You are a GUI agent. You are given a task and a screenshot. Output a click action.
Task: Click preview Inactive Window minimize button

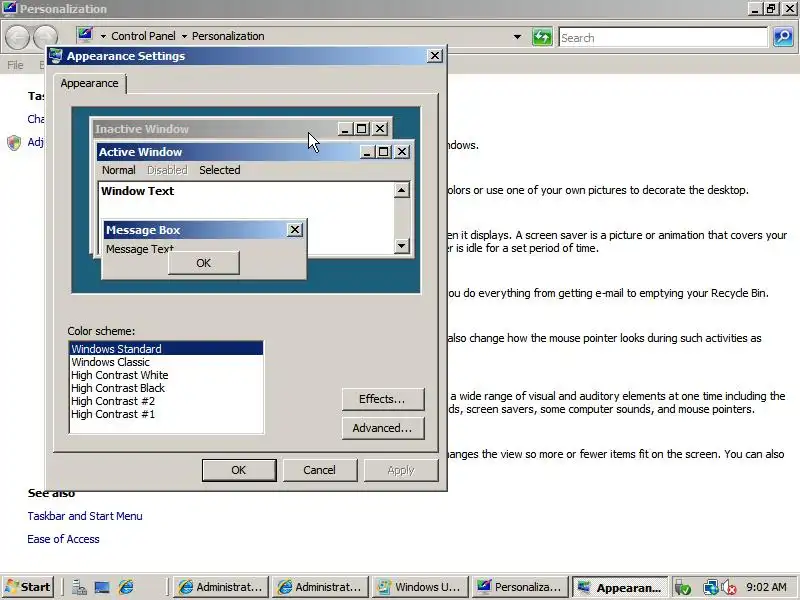pos(345,129)
